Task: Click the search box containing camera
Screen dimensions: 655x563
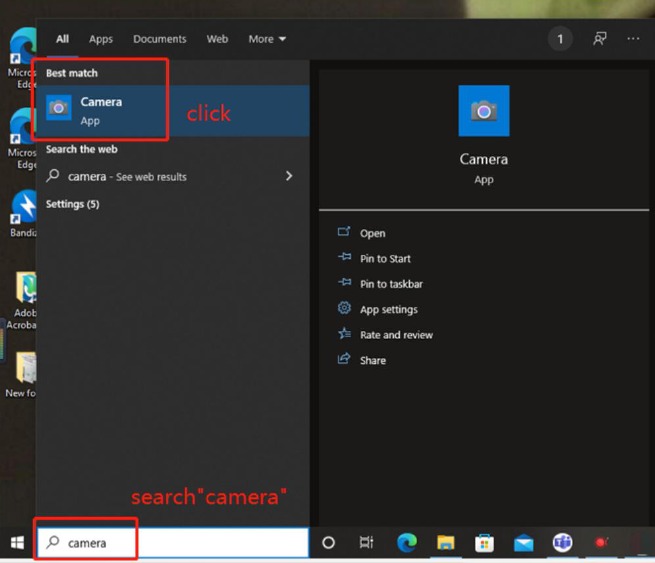Action: tap(173, 543)
